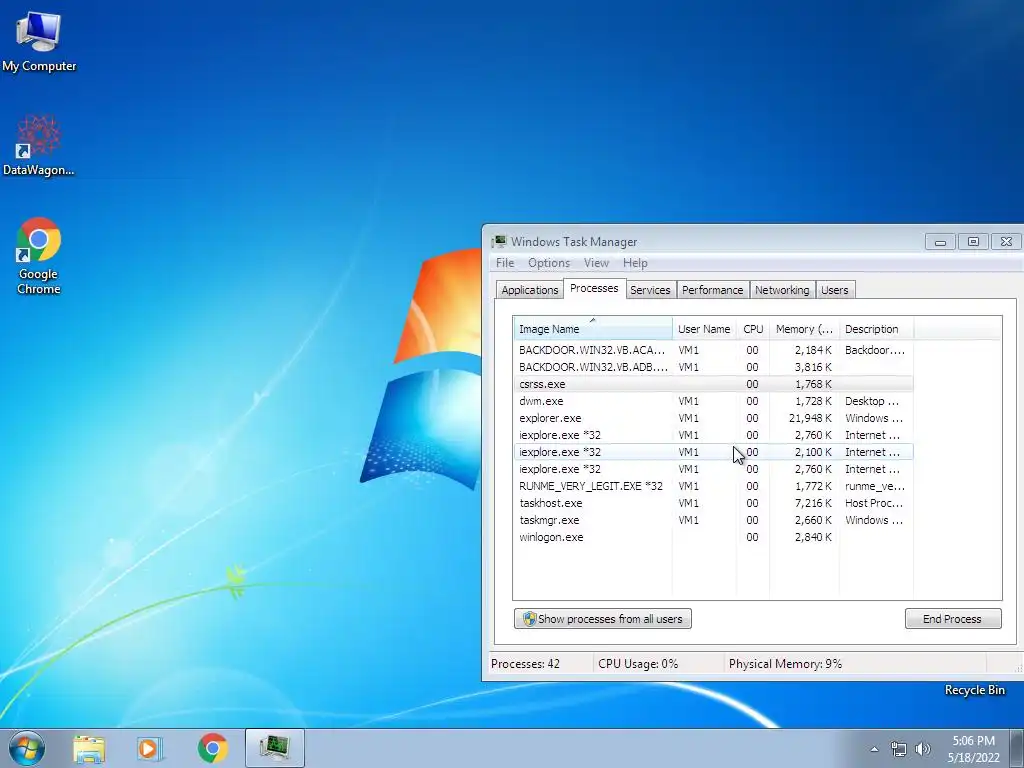This screenshot has height=768, width=1024.
Task: Select BACKDOOR.WIN32.VB.ACA process row
Action: click(x=713, y=350)
